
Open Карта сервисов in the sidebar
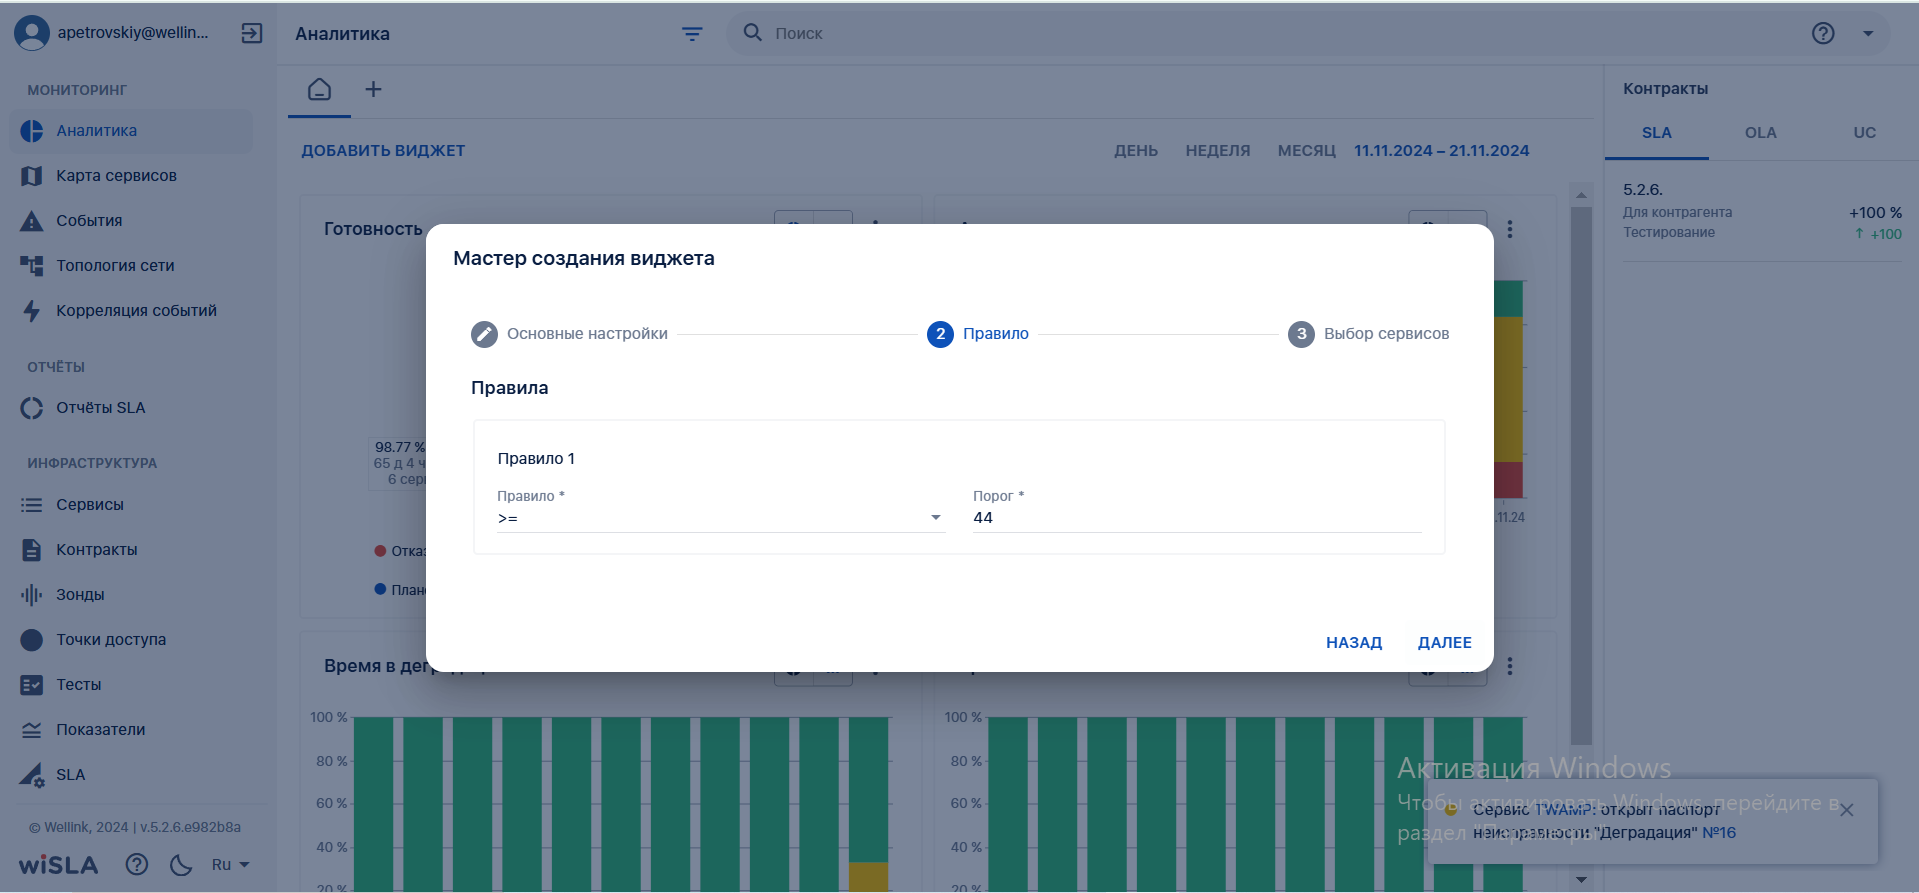(131, 176)
